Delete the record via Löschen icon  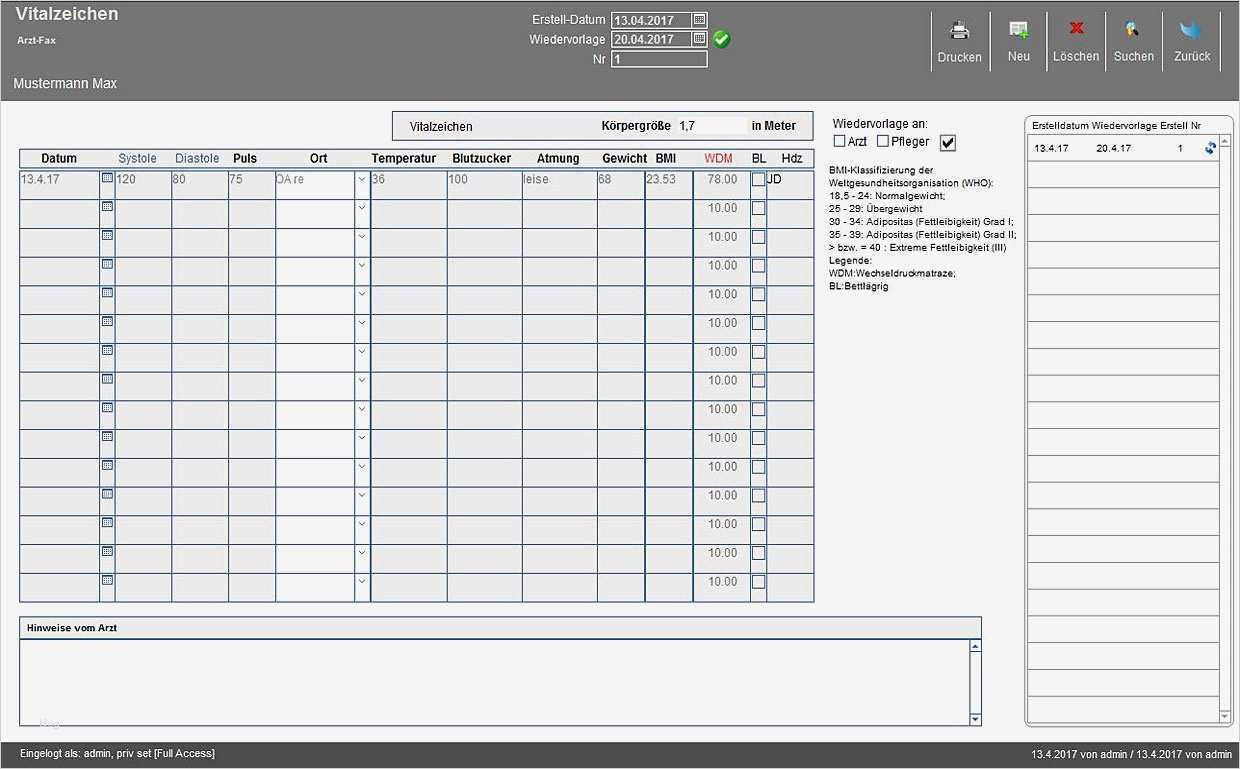pyautogui.click(x=1076, y=29)
